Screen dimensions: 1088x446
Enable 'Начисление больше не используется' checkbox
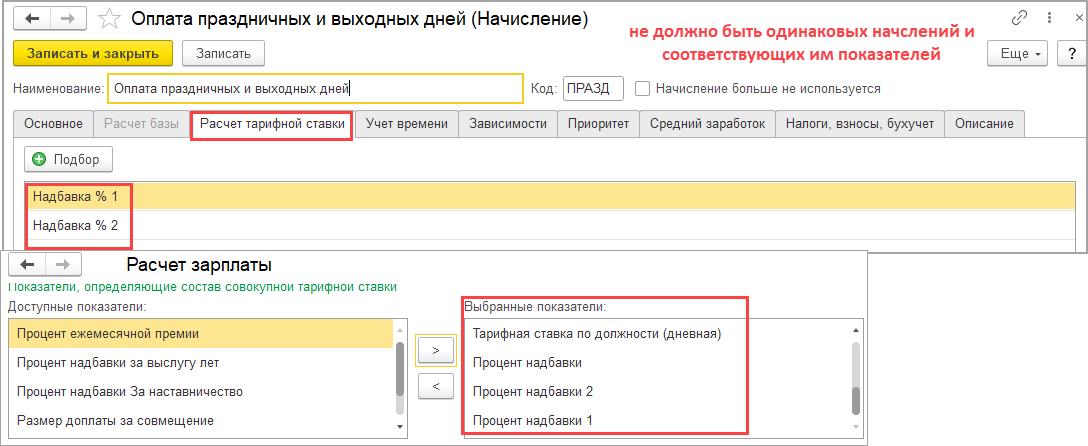pos(643,88)
